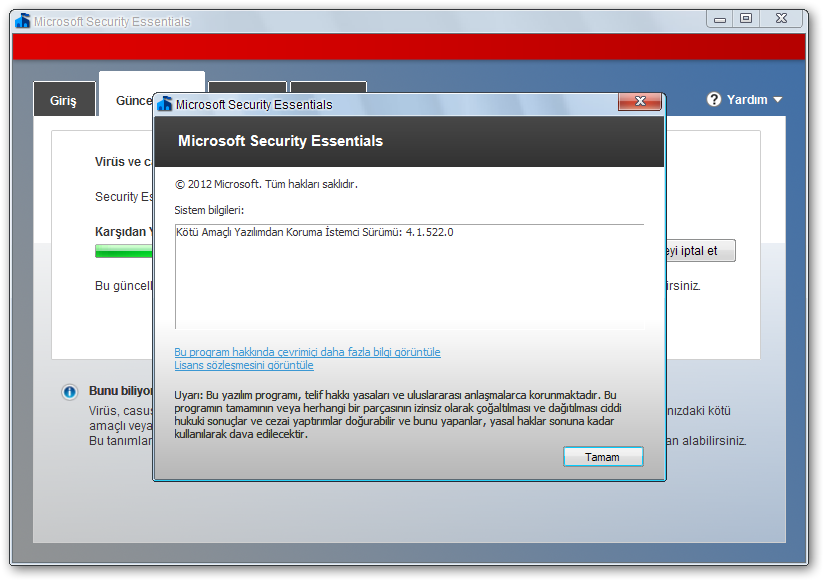Minimize the main Security Essentials window
Viewport: 824px width, 581px height.
(720, 19)
